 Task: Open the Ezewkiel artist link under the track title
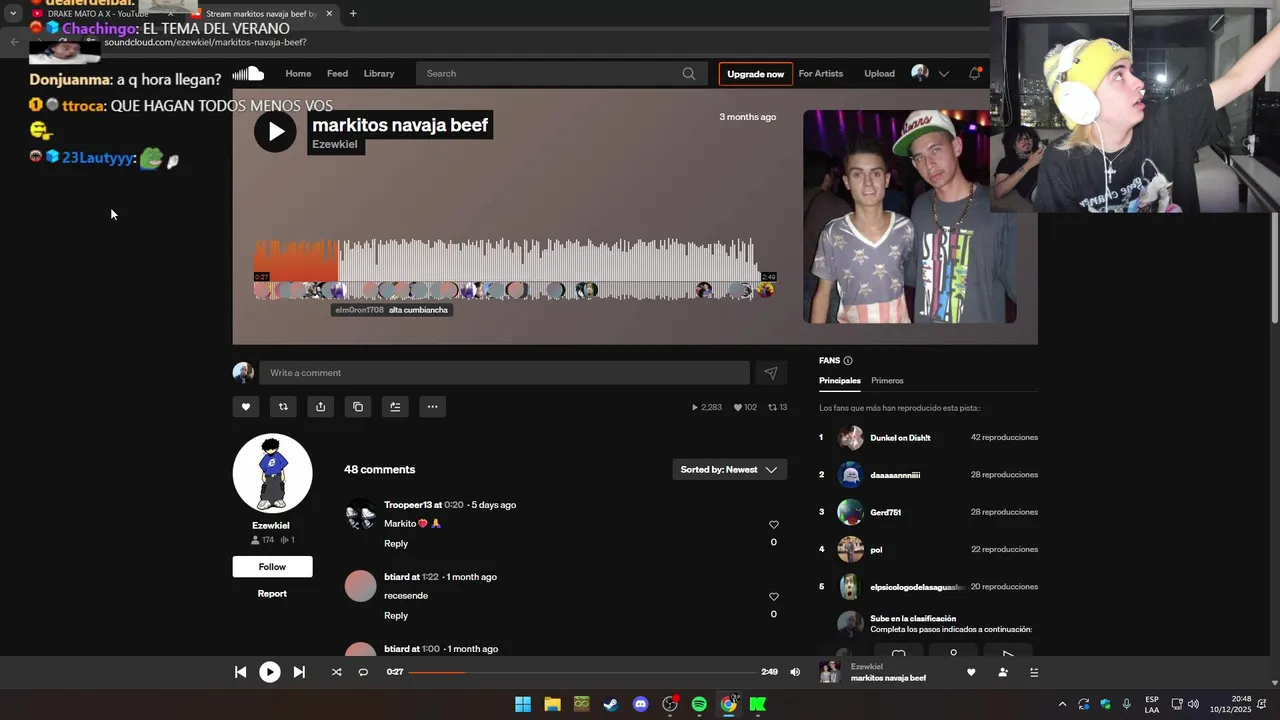tap(335, 144)
